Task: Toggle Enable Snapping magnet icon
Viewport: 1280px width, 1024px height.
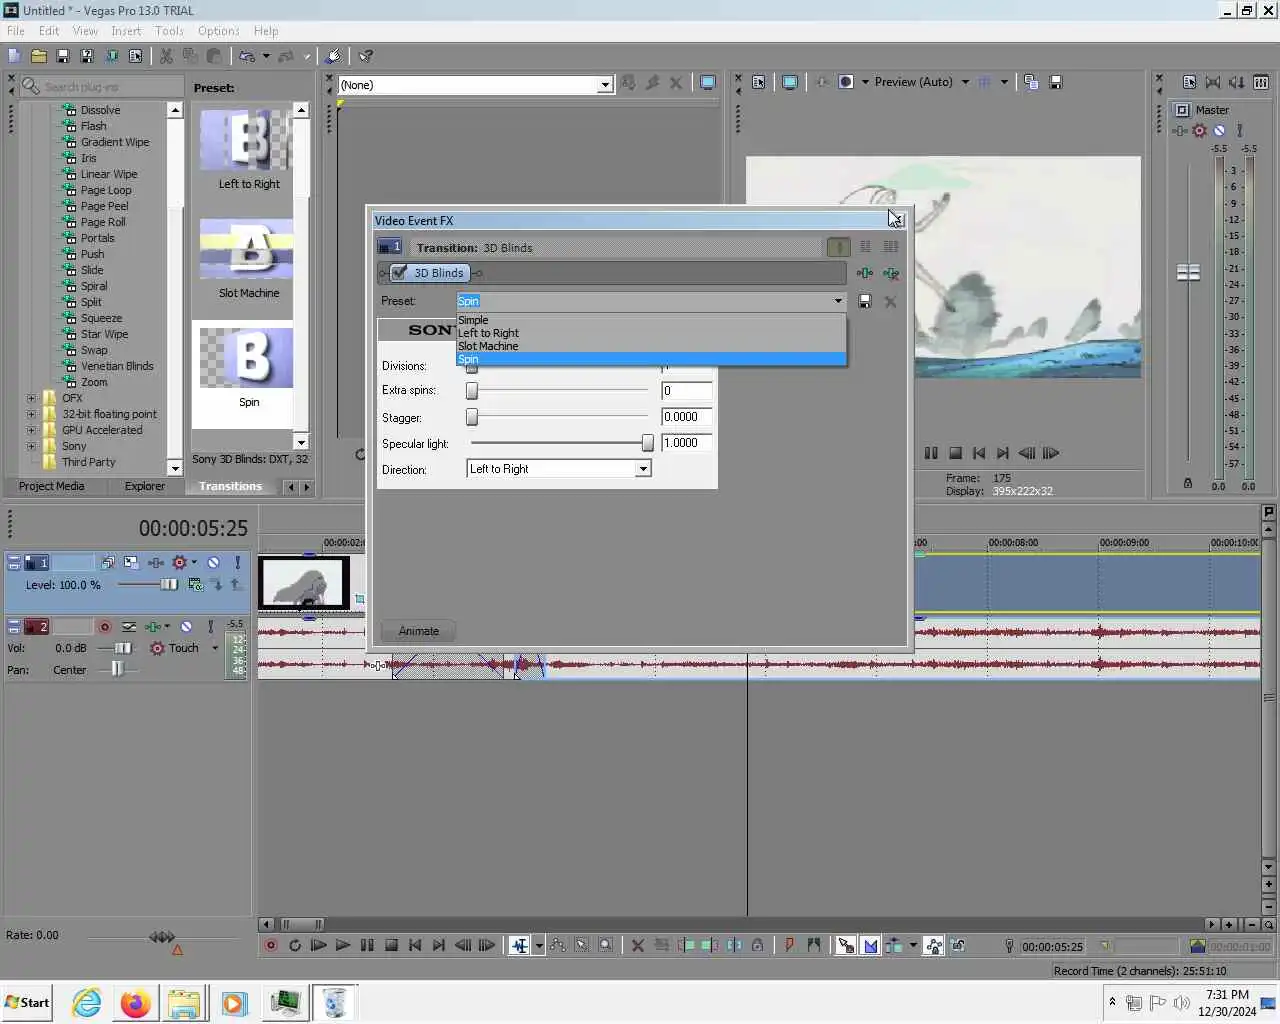Action: [x=846, y=945]
